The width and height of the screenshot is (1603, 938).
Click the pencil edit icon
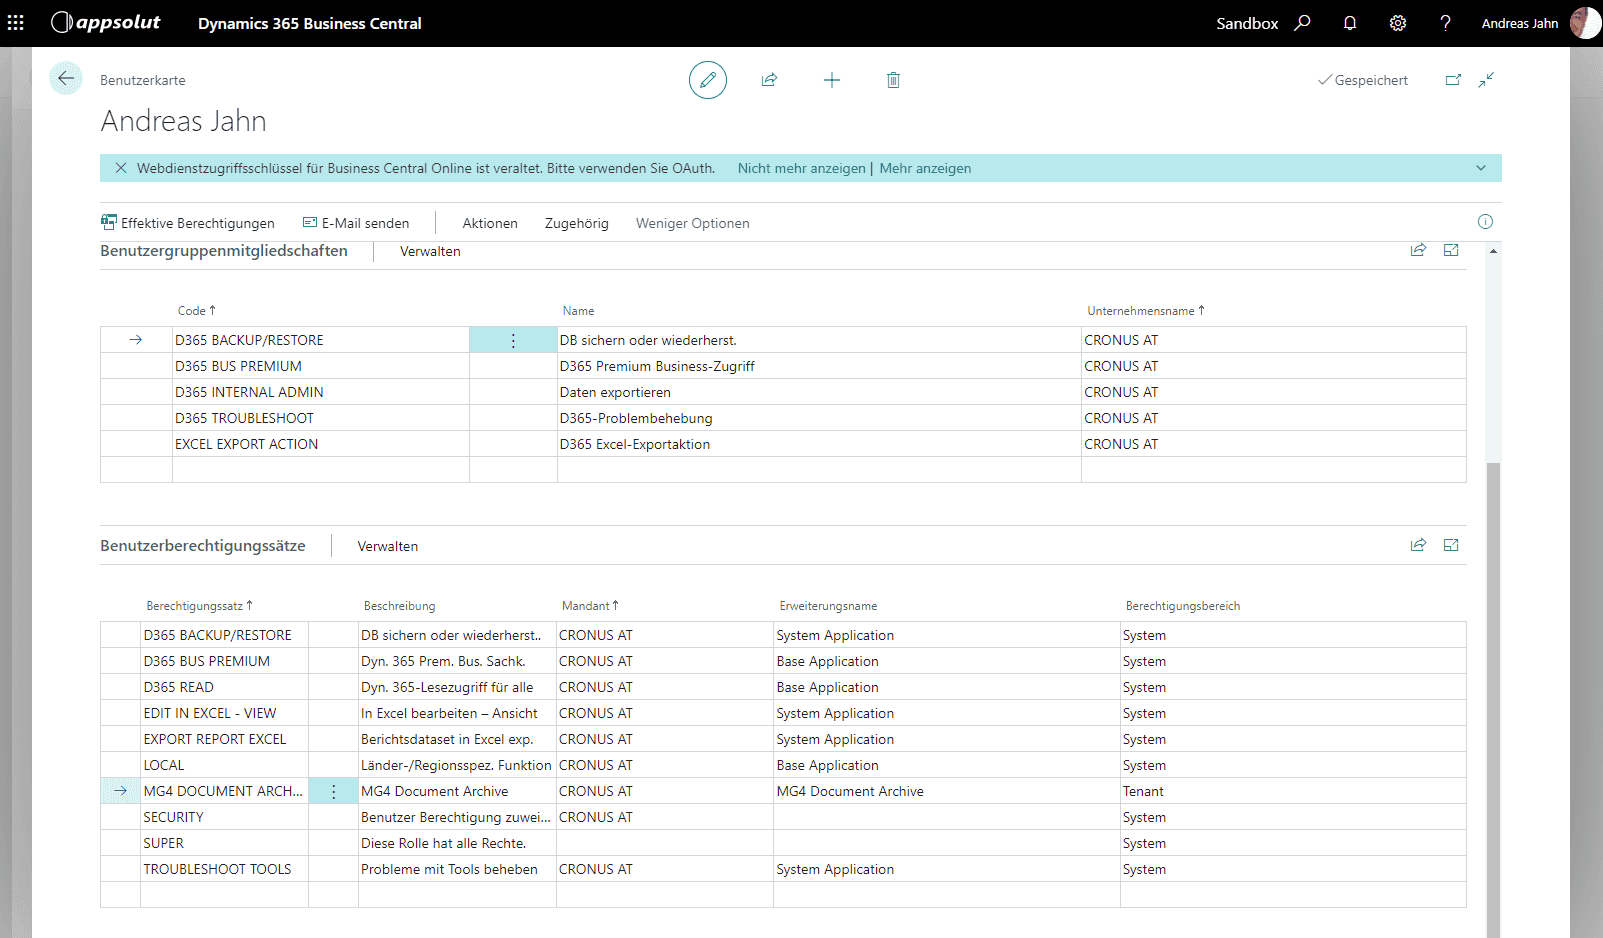[707, 80]
